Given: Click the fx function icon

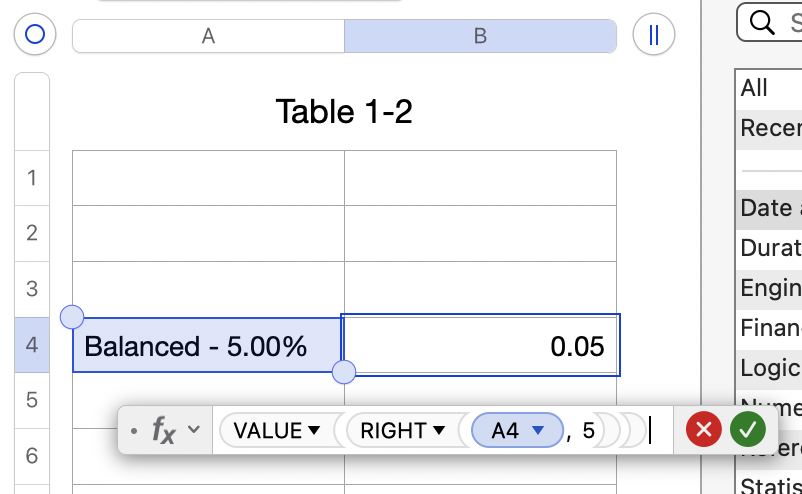Looking at the screenshot, I should [x=164, y=431].
